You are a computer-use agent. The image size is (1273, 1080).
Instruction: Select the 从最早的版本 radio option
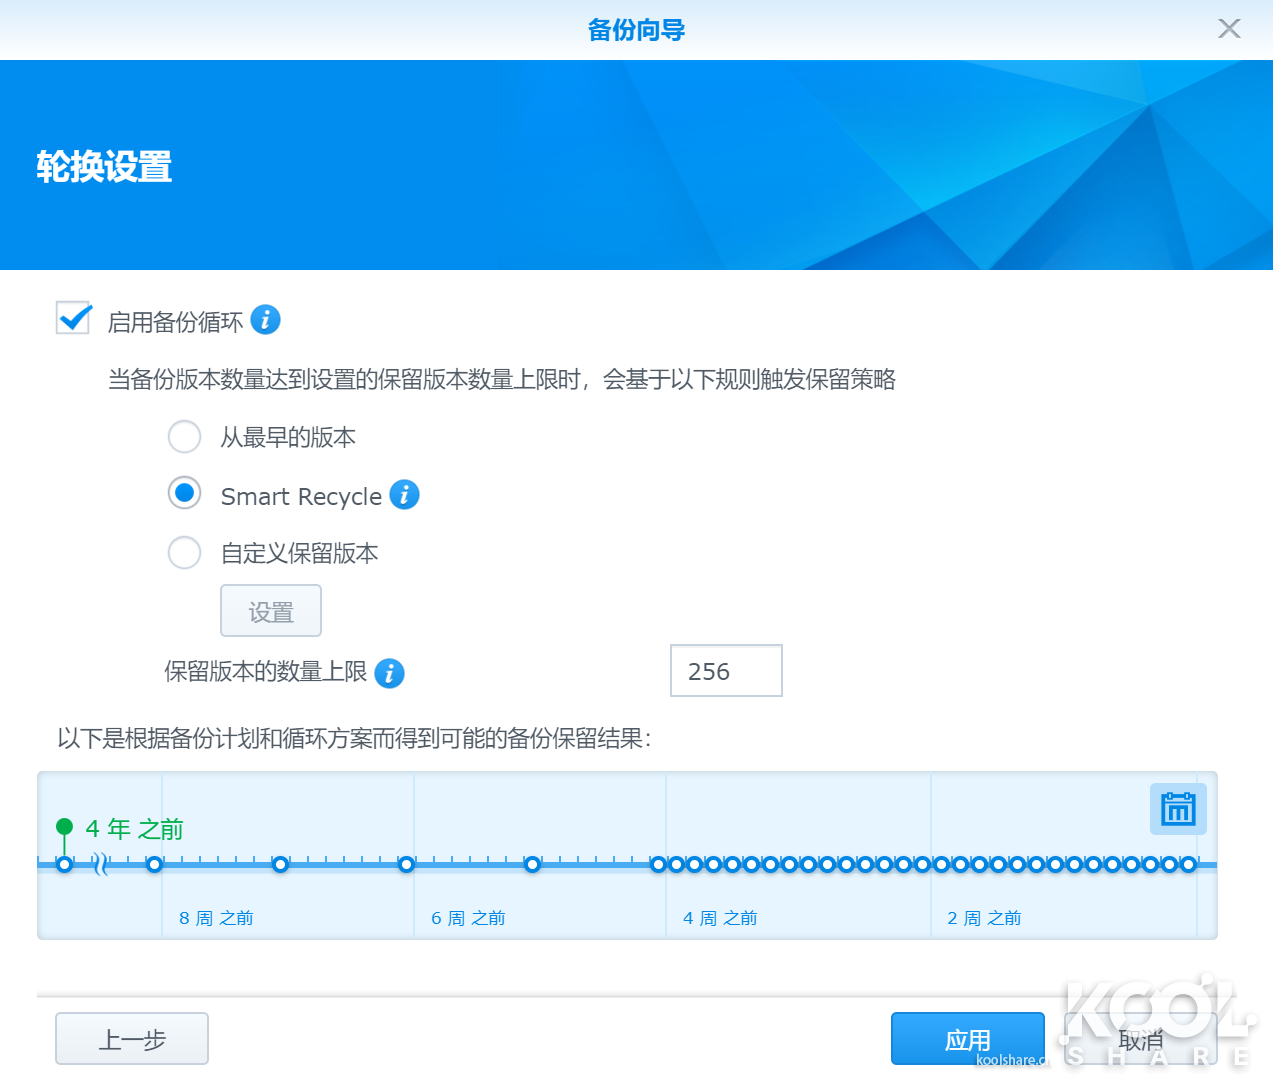coord(184,437)
